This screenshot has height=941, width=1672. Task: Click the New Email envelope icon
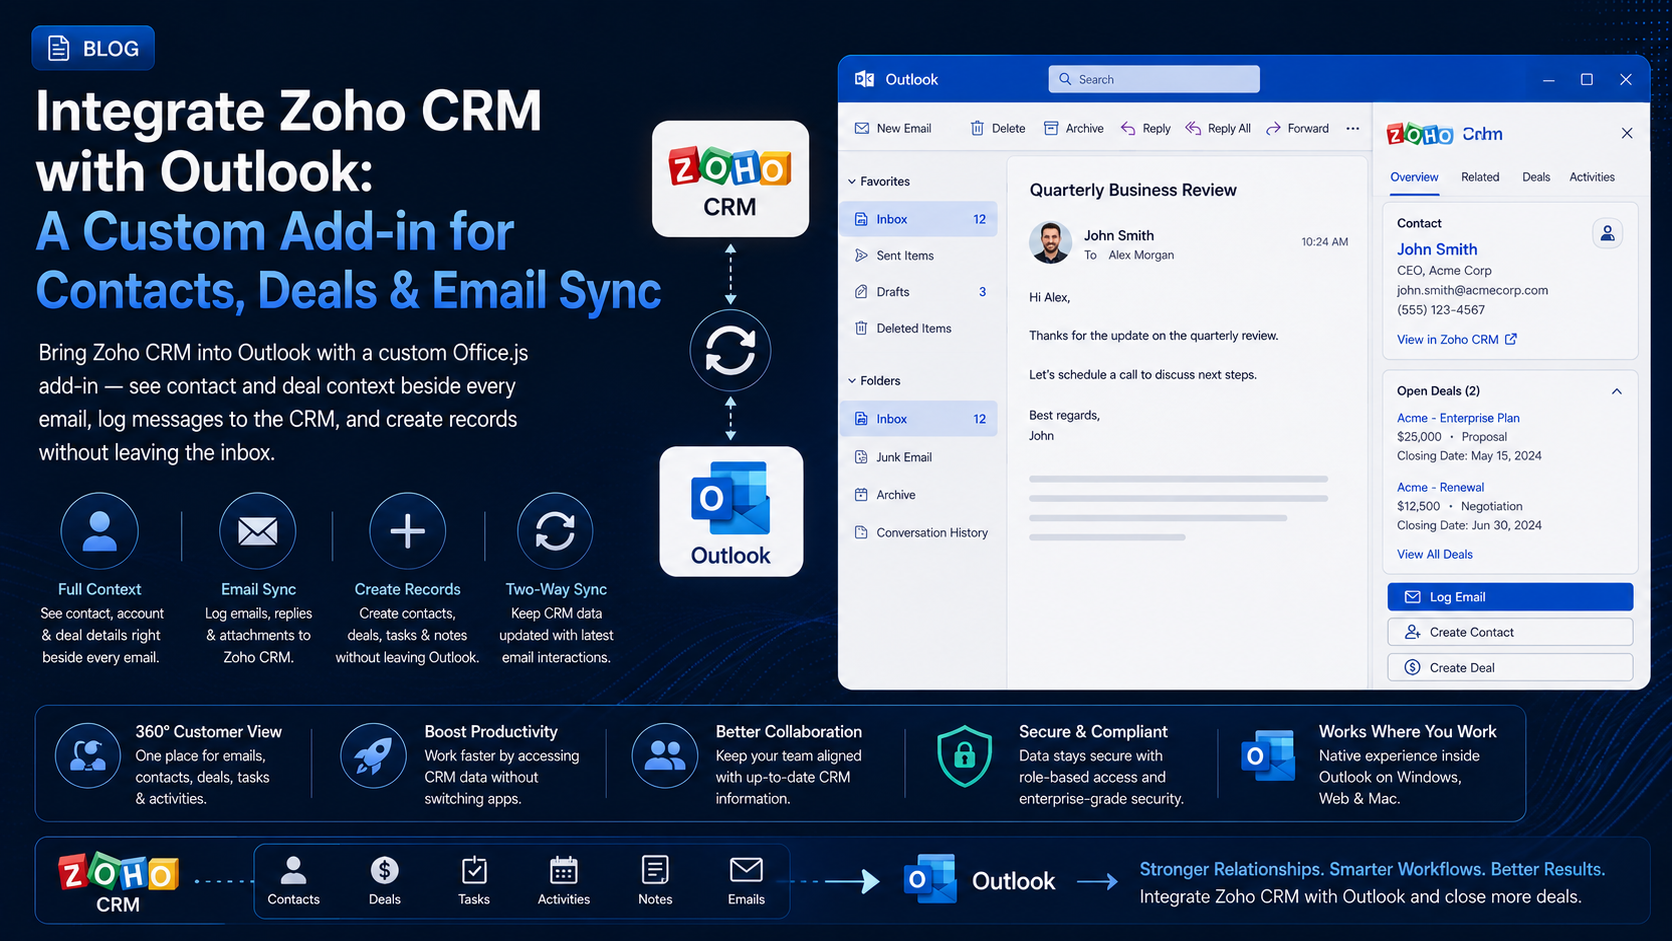point(862,128)
